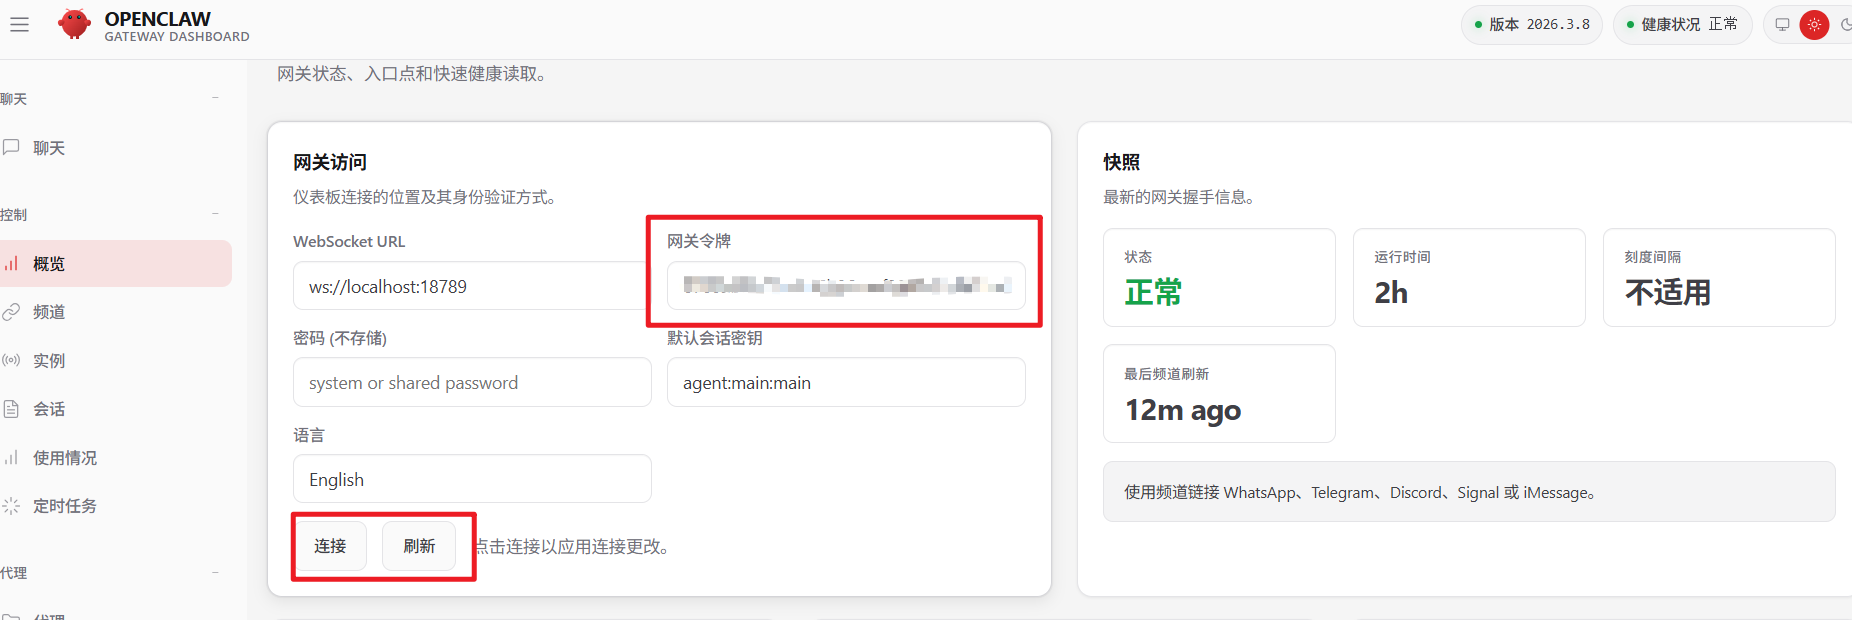This screenshot has height=620, width=1852.
Task: Collapse the 代理 sidebar section
Action: tap(215, 573)
